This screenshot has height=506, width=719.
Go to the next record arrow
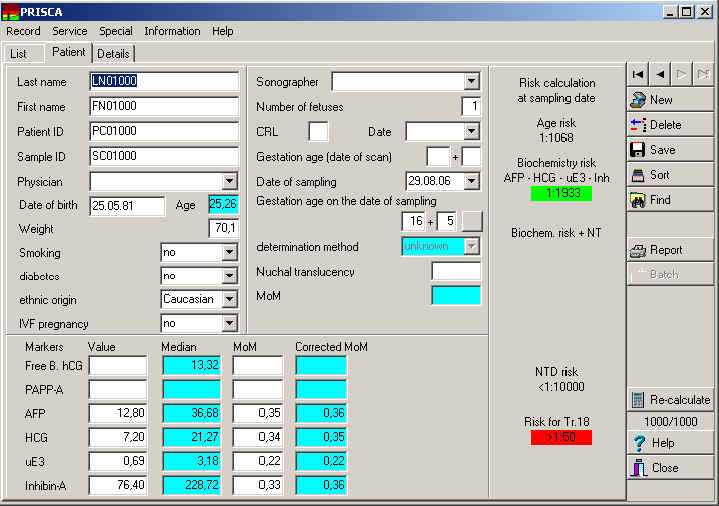[x=681, y=74]
